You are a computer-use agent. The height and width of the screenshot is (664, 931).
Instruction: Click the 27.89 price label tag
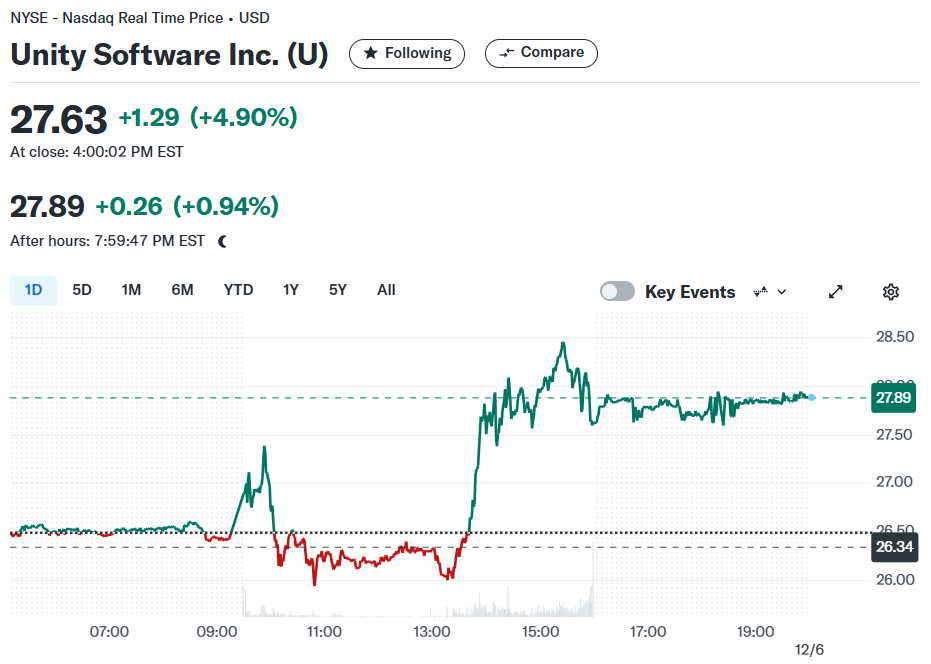tap(893, 397)
